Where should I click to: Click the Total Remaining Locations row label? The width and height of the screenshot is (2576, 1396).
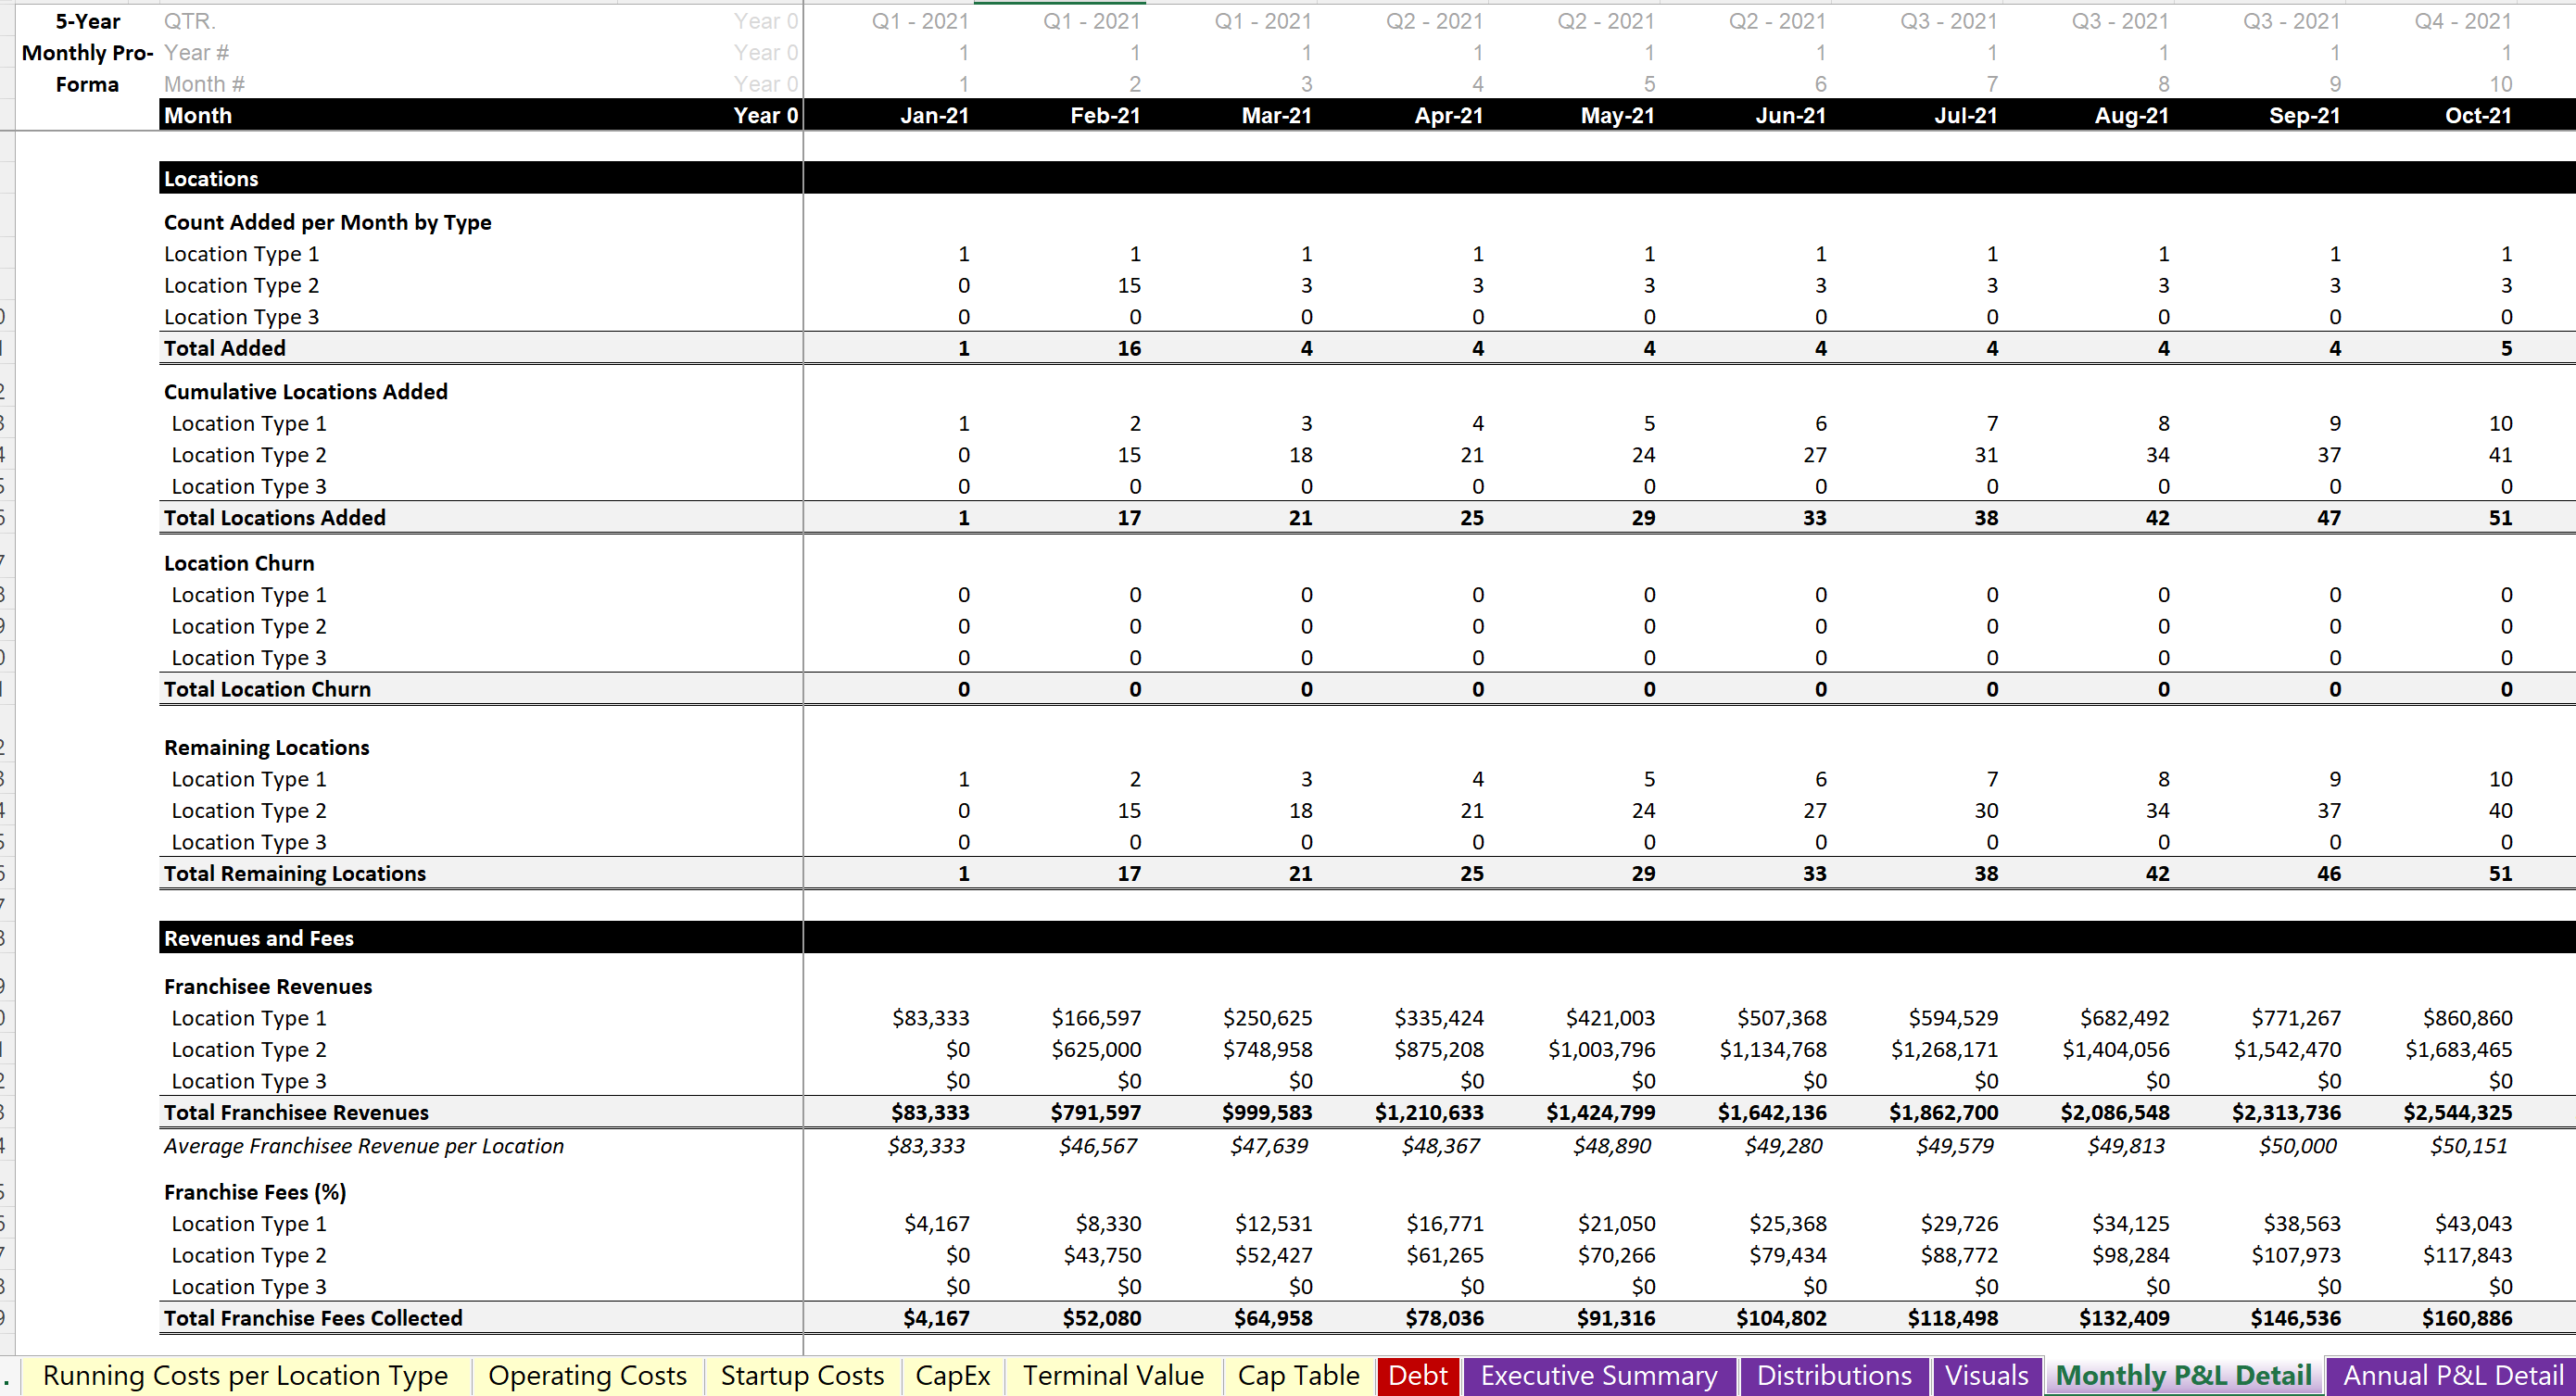click(x=295, y=873)
